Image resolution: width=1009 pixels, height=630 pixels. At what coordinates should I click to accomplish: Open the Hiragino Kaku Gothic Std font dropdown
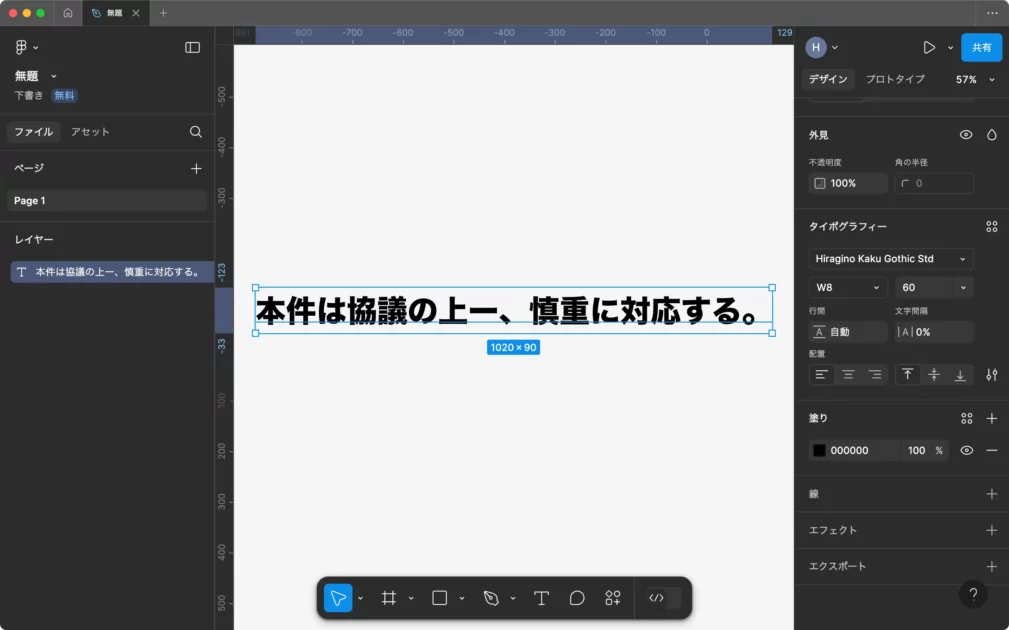coord(890,259)
